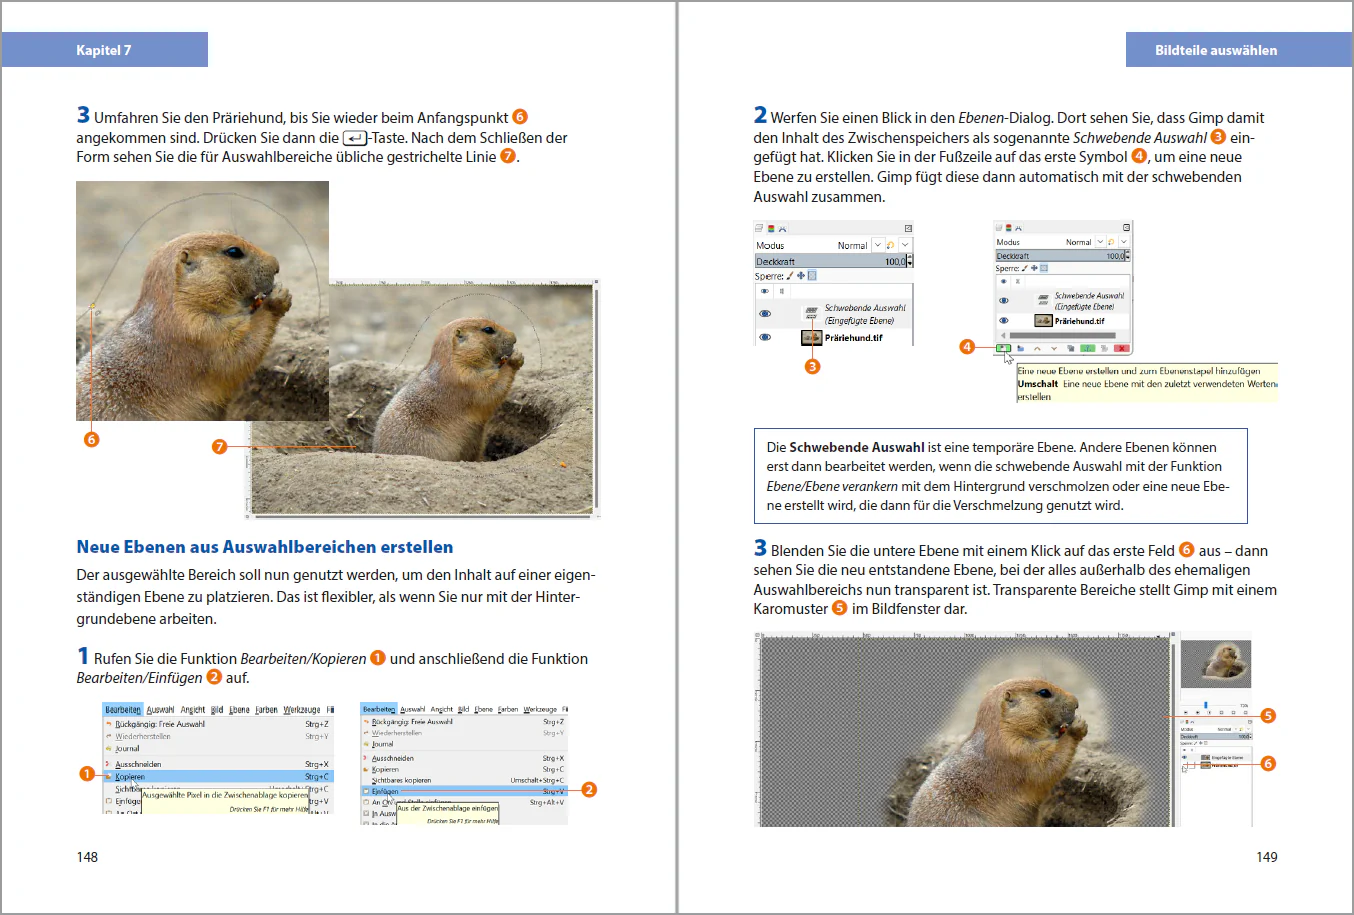Lower layer with the down arrow icon
The height and width of the screenshot is (915, 1354).
pos(1054,348)
